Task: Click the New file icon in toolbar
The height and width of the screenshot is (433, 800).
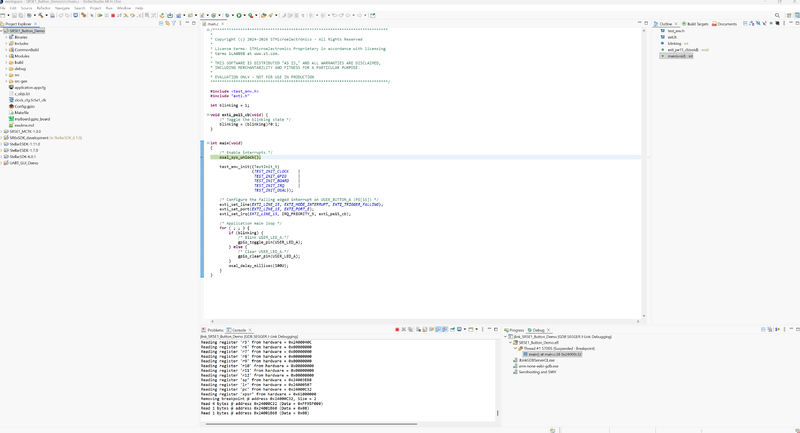Action: pyautogui.click(x=3, y=15)
